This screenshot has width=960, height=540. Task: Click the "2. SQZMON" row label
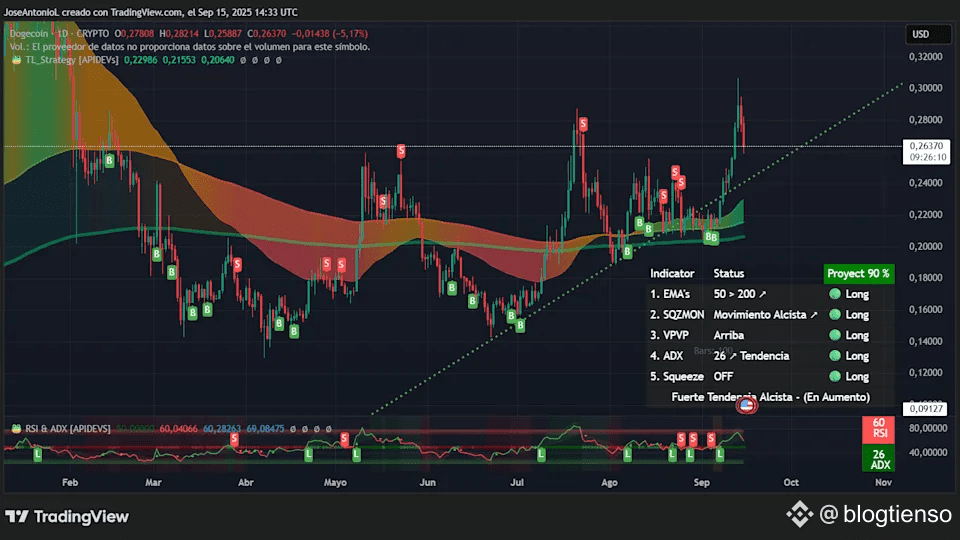677,315
